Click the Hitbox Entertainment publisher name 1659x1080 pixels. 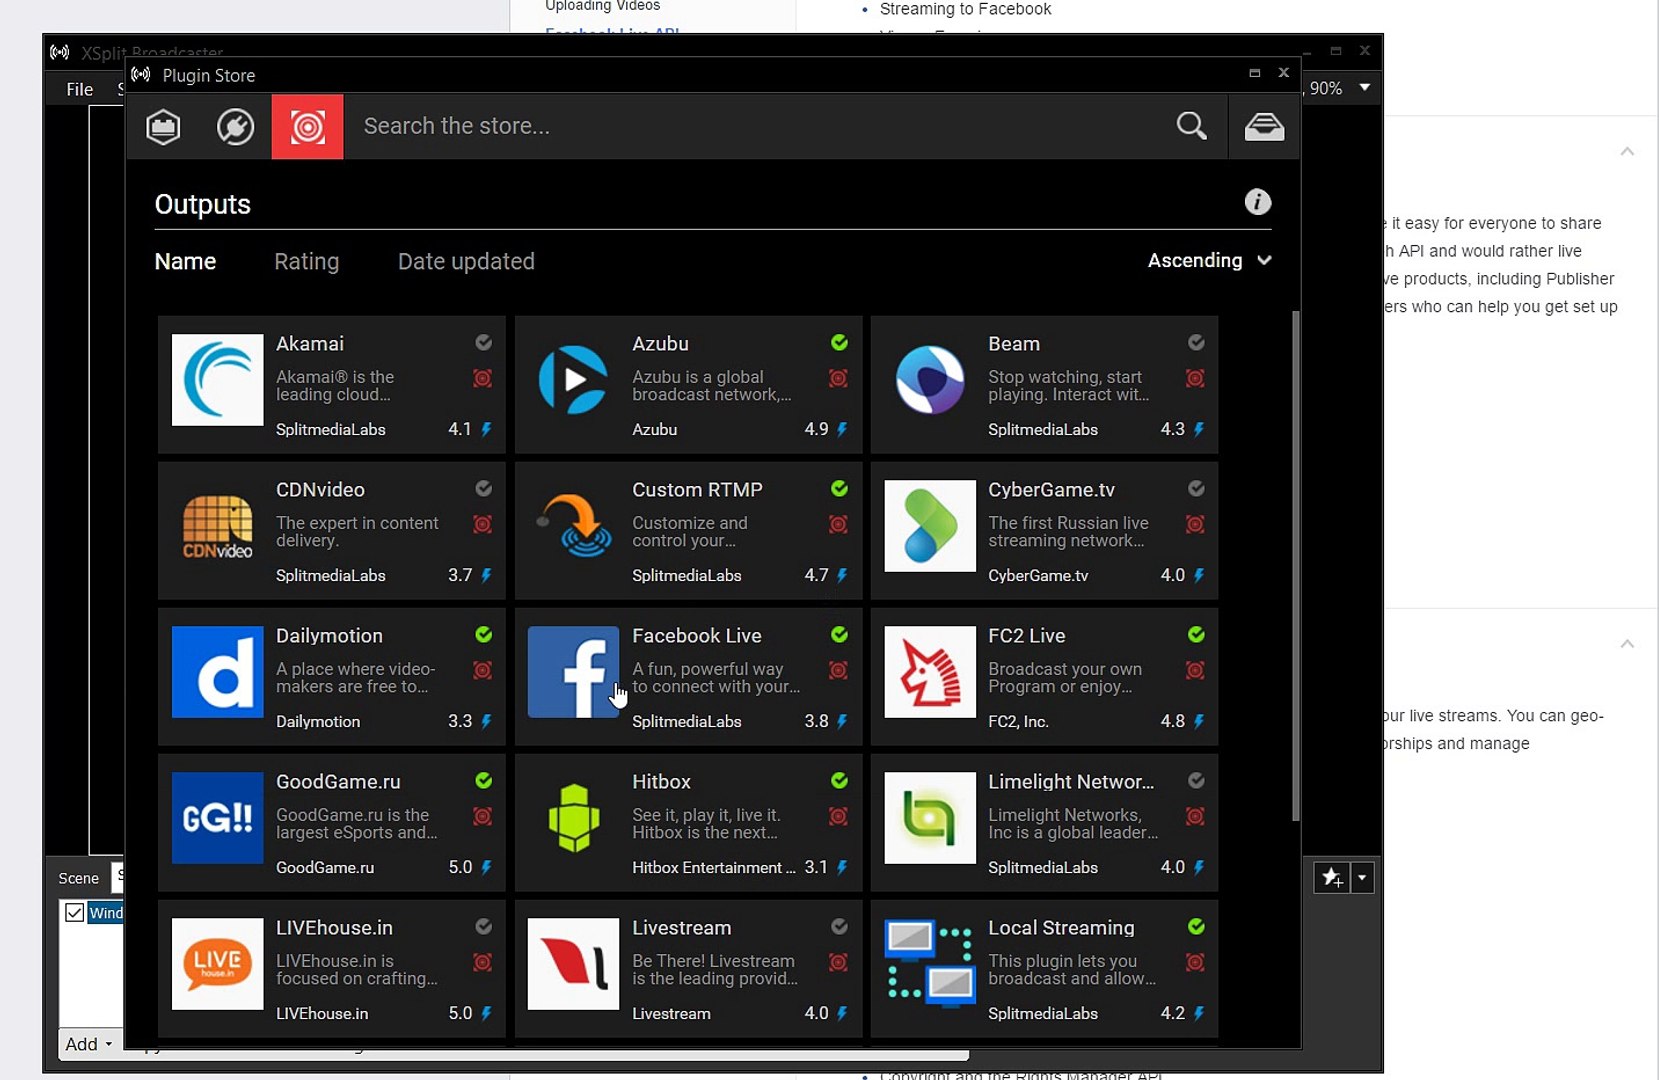click(713, 867)
